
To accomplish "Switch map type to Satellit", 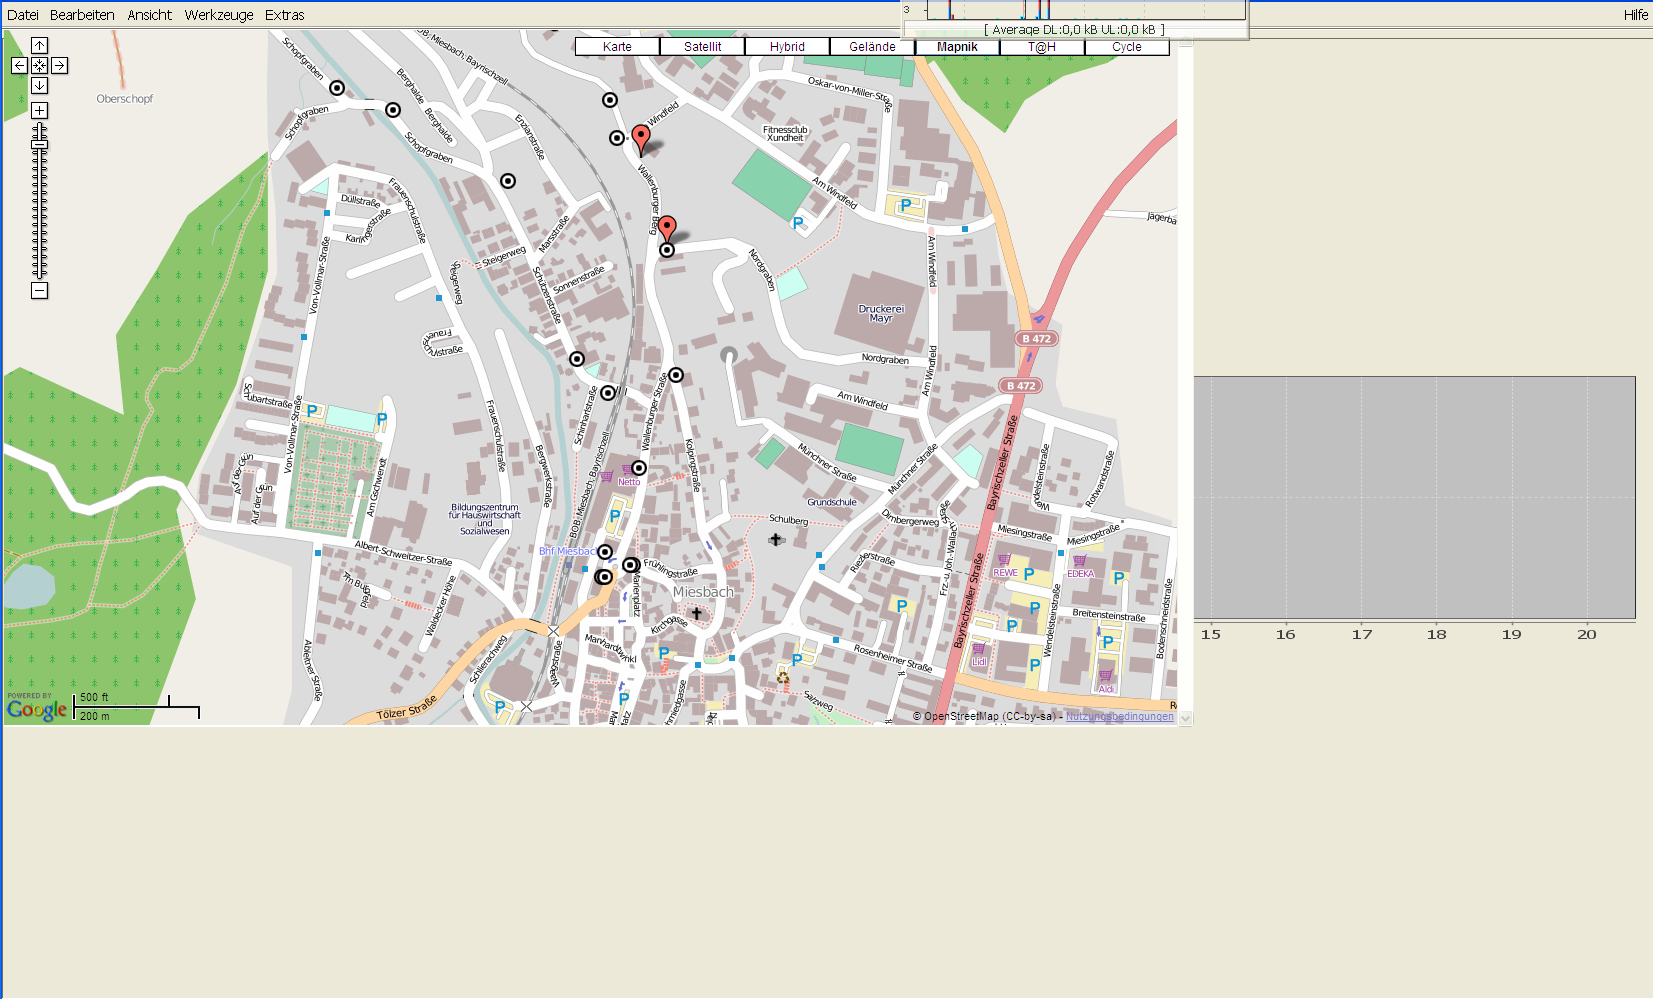I will (x=702, y=47).
